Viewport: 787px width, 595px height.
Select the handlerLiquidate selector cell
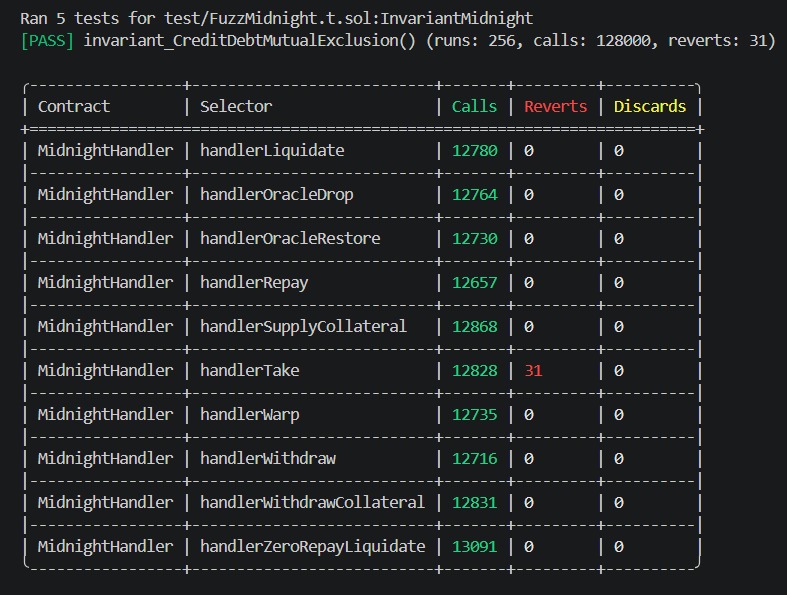[272, 151]
